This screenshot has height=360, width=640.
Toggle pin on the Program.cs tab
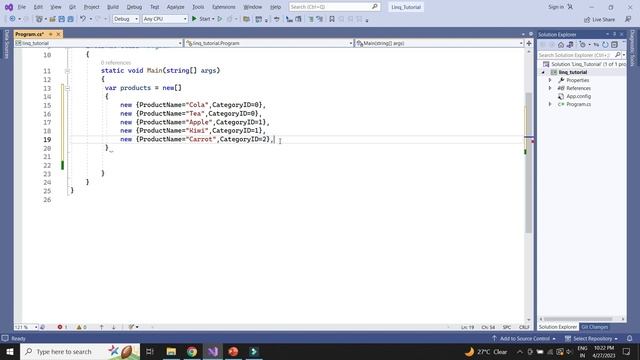pos(51,34)
